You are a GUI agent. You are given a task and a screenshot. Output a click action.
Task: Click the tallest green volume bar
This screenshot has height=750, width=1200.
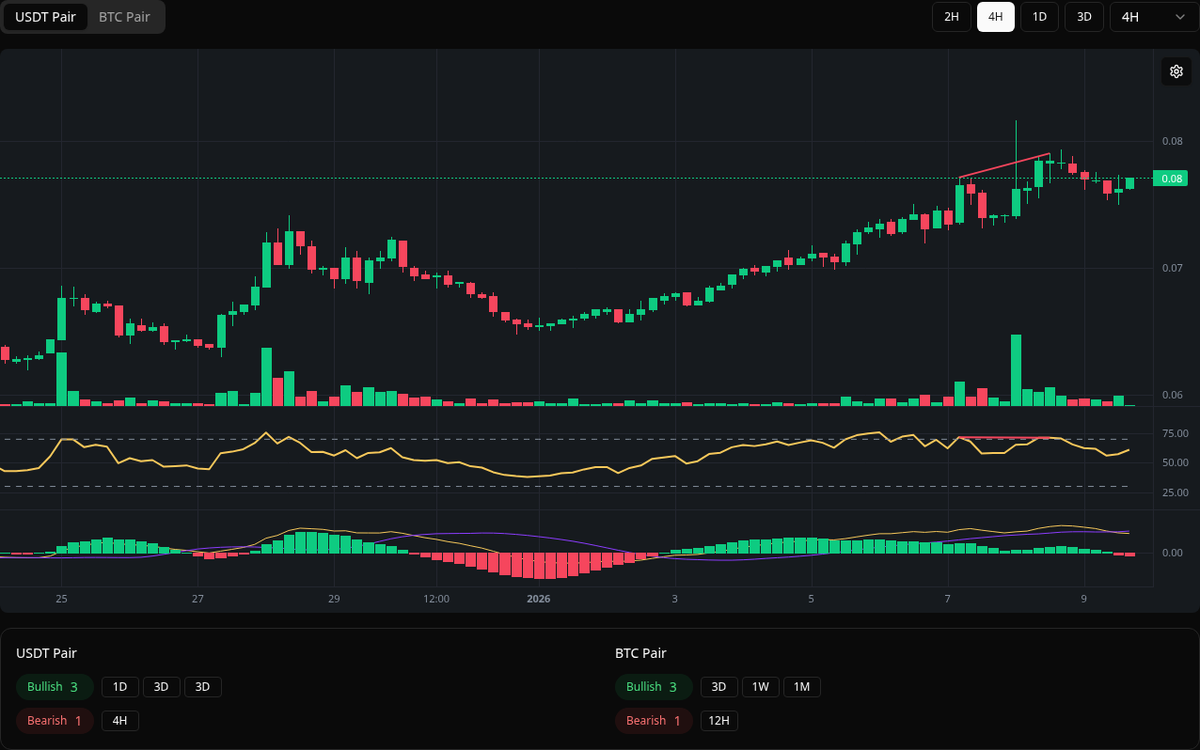tap(1015, 370)
